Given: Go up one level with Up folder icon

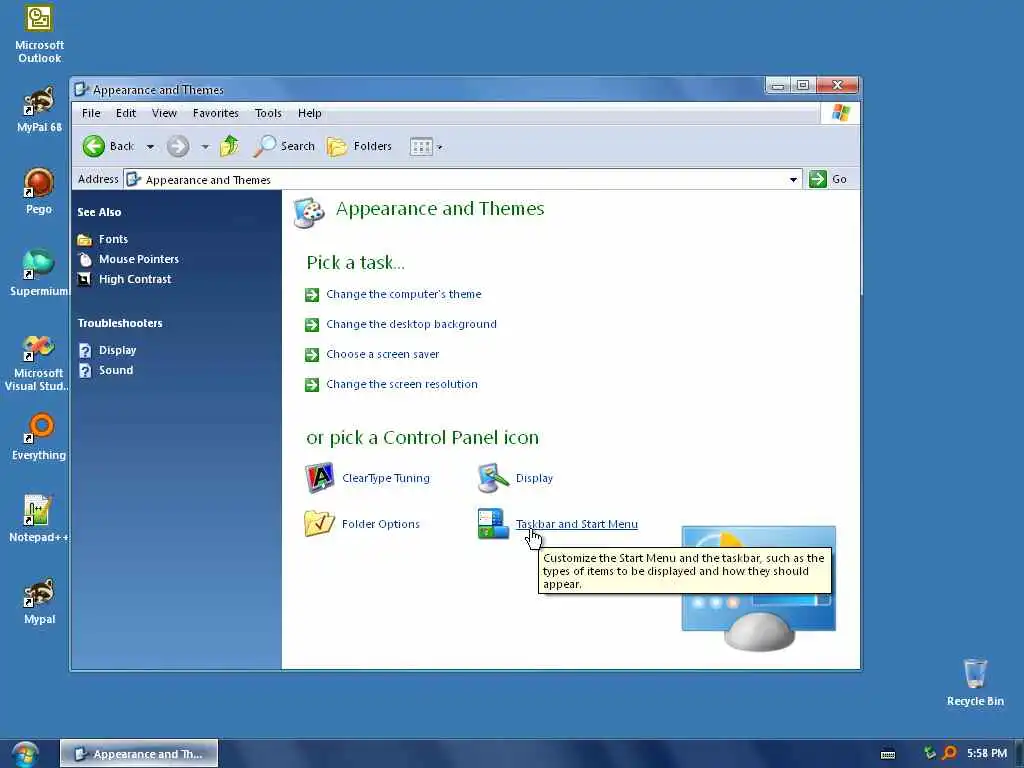Looking at the screenshot, I should click(229, 146).
